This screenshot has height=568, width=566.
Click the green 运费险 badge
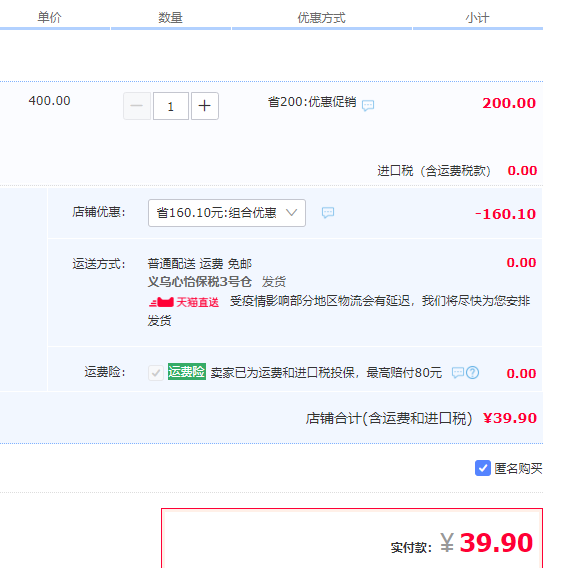click(187, 372)
